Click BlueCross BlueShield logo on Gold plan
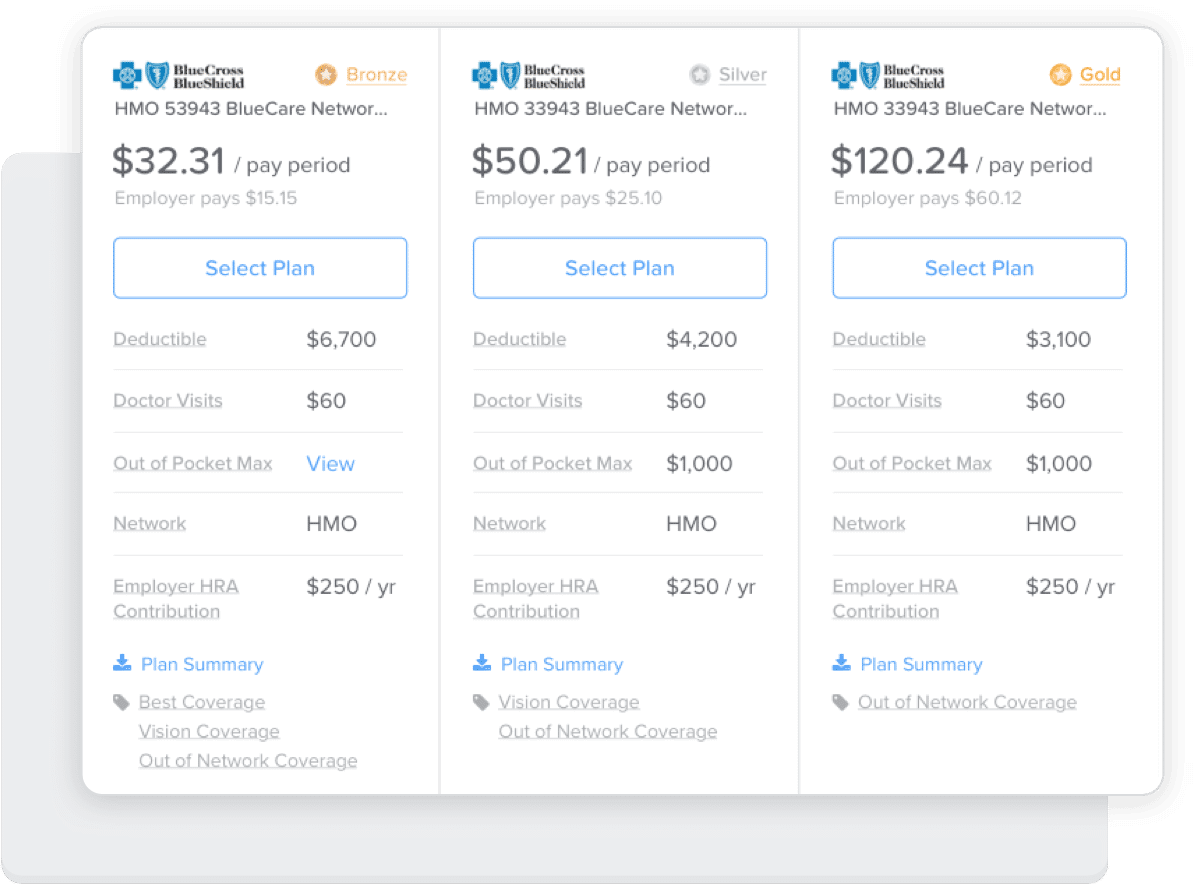The image size is (1194, 884). pos(888,76)
